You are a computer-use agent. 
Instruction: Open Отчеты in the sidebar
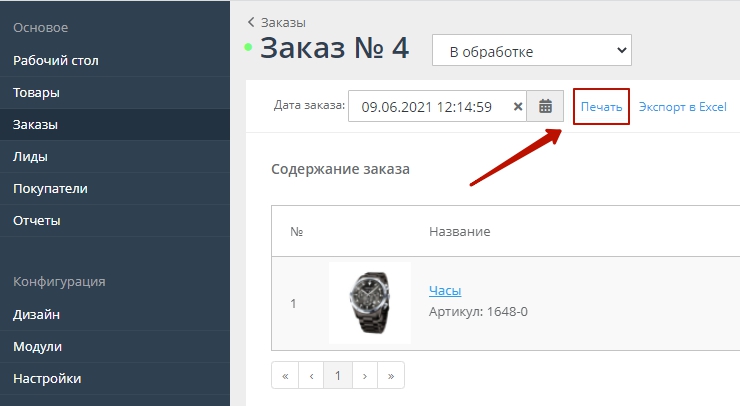pyautogui.click(x=37, y=220)
